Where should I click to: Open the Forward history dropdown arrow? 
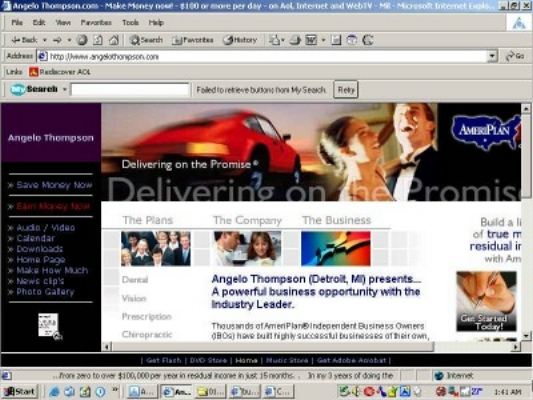[x=69, y=40]
